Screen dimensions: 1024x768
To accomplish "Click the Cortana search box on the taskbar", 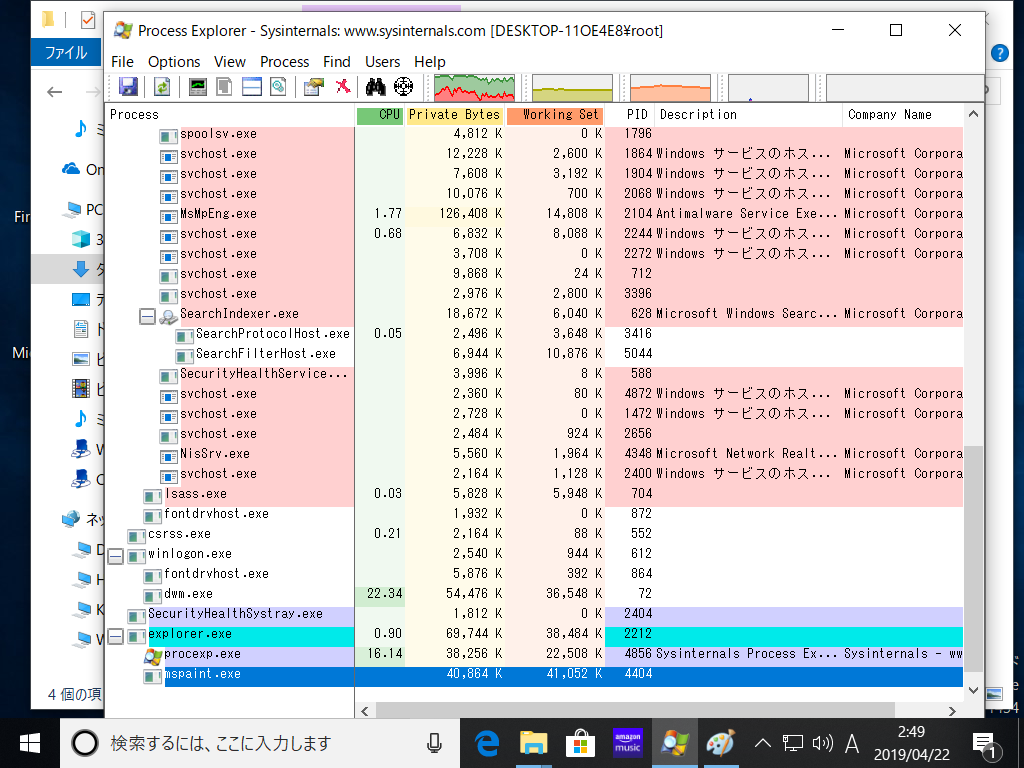I will (x=260, y=743).
